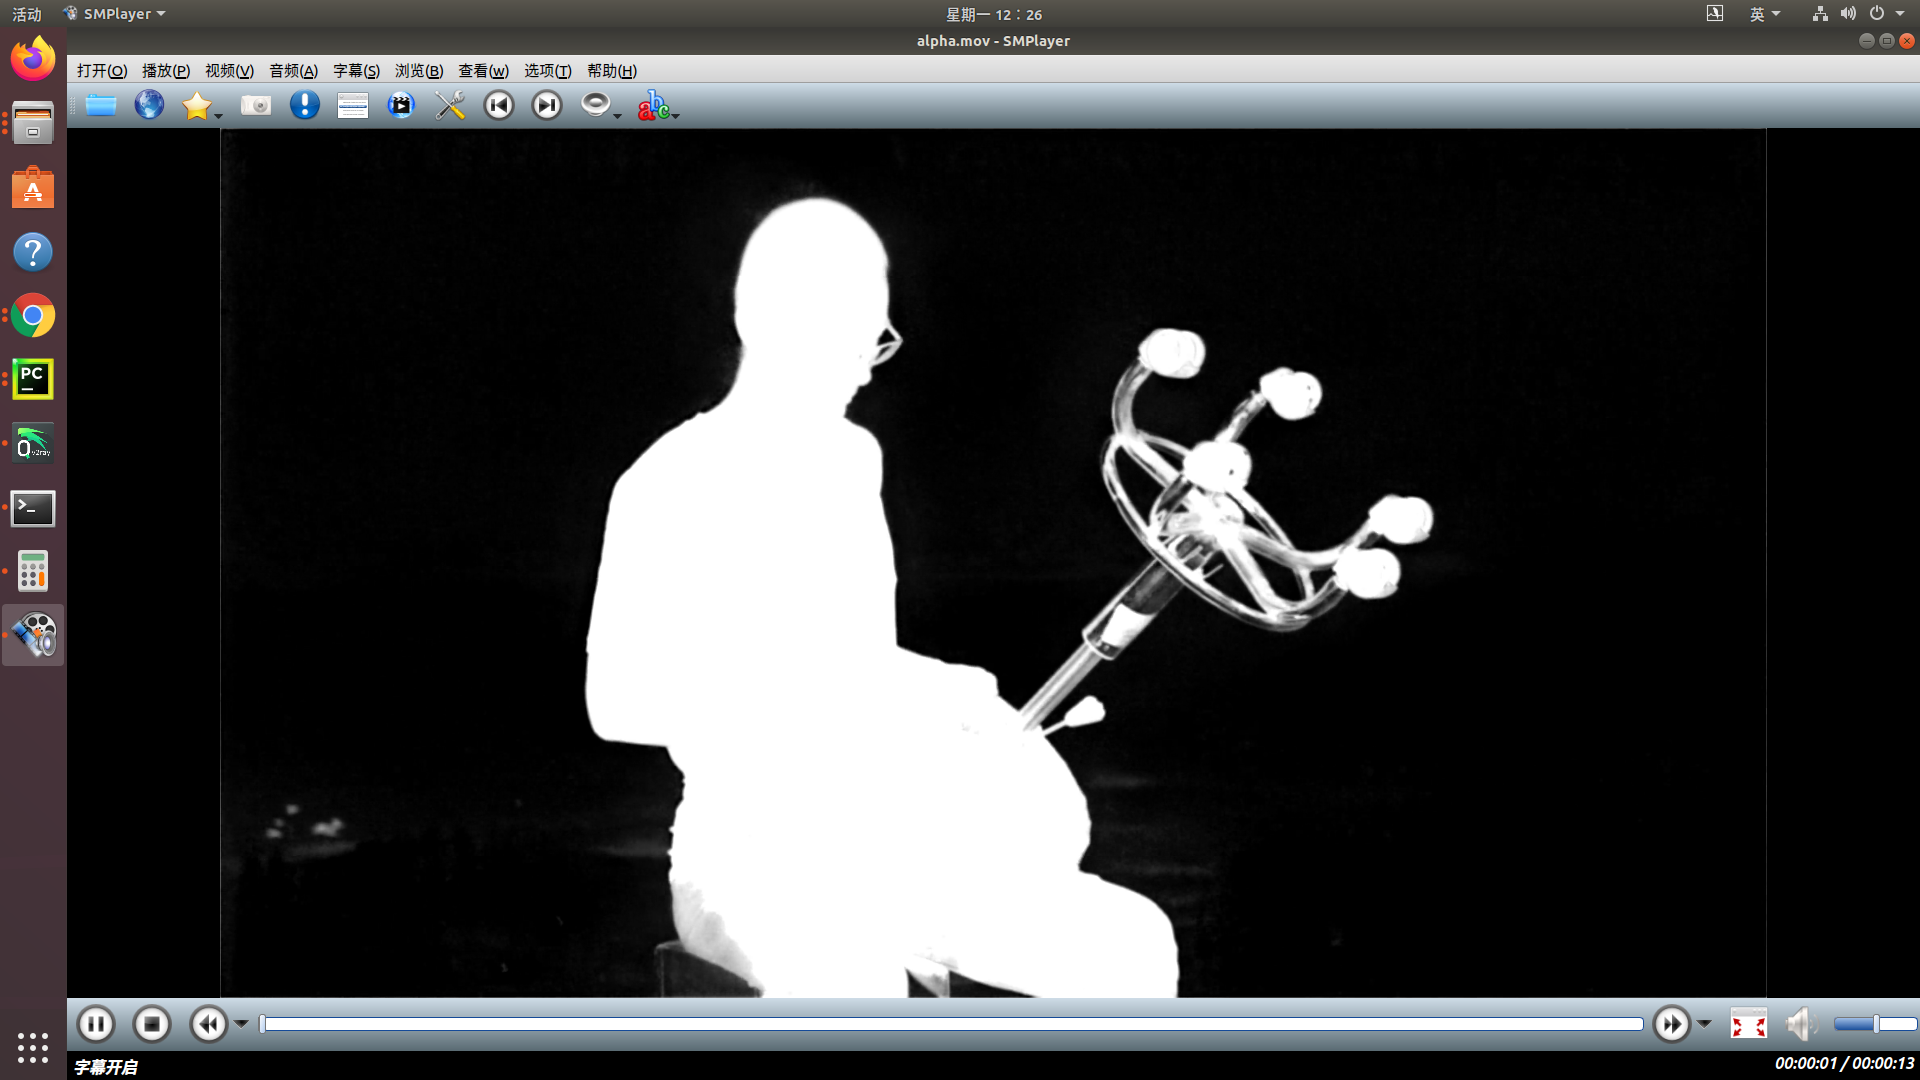Jump to previous track in the toolbar

click(x=498, y=105)
